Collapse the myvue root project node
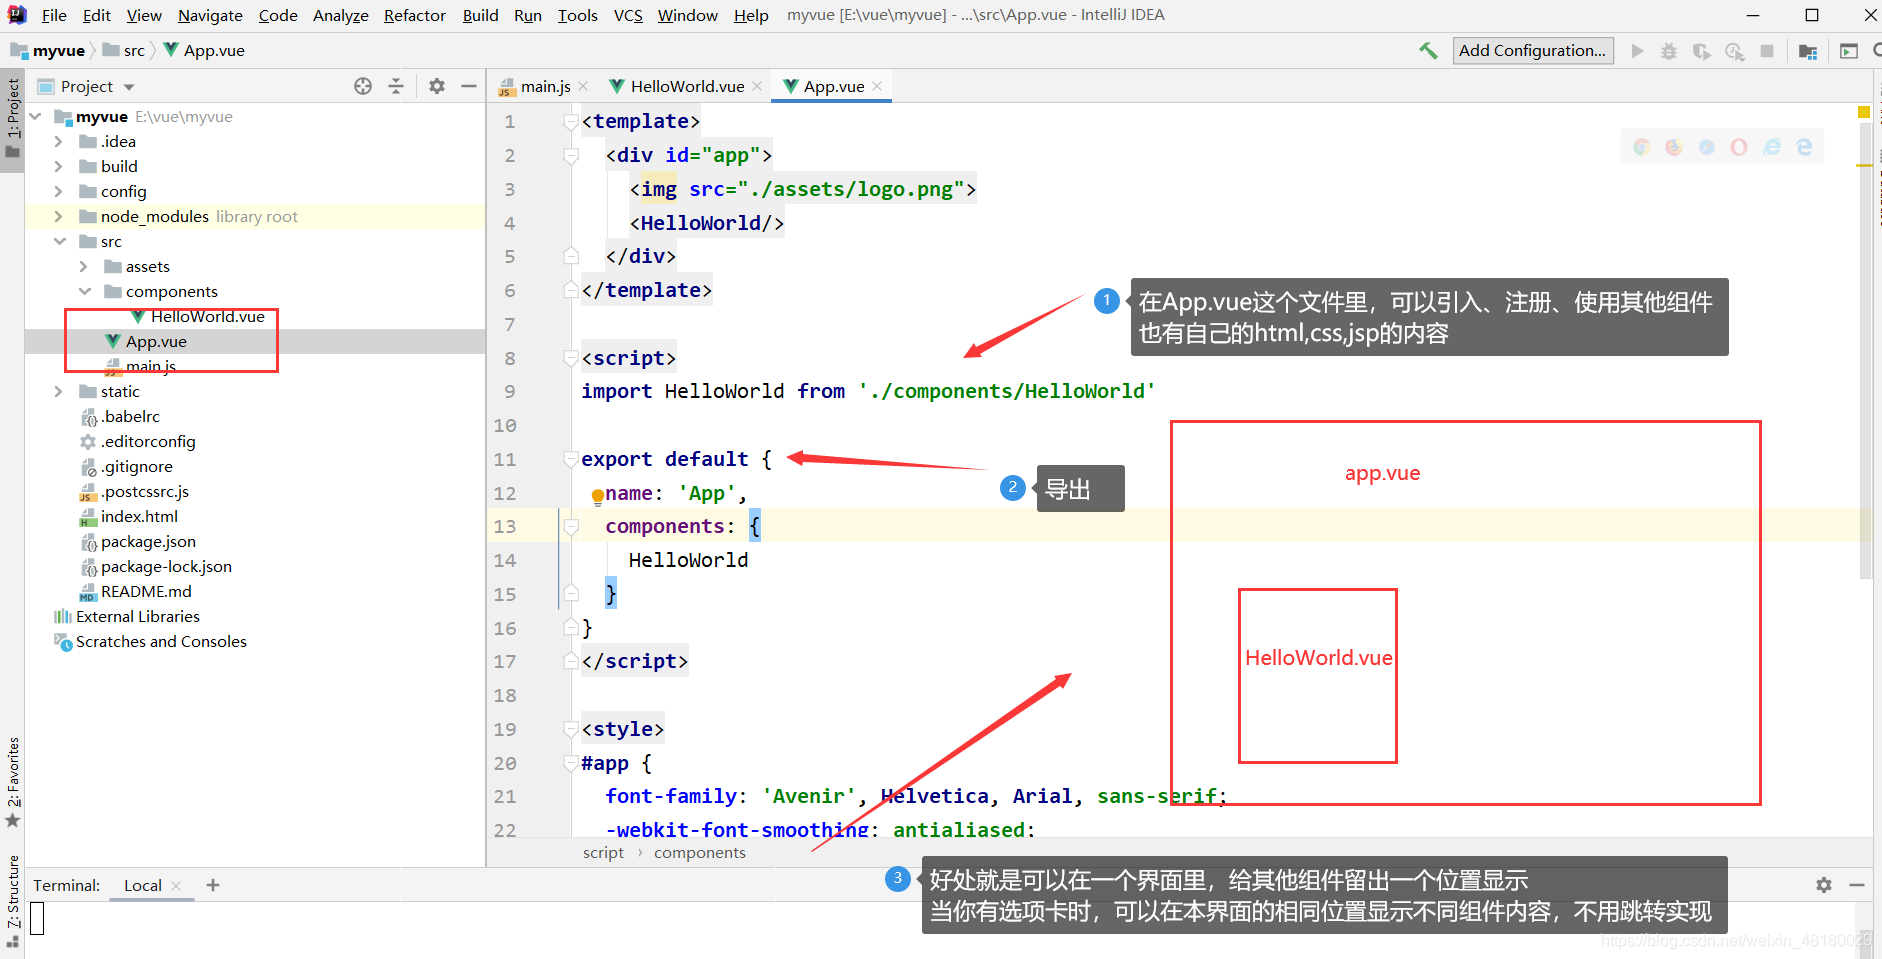The image size is (1882, 959). pos(36,116)
